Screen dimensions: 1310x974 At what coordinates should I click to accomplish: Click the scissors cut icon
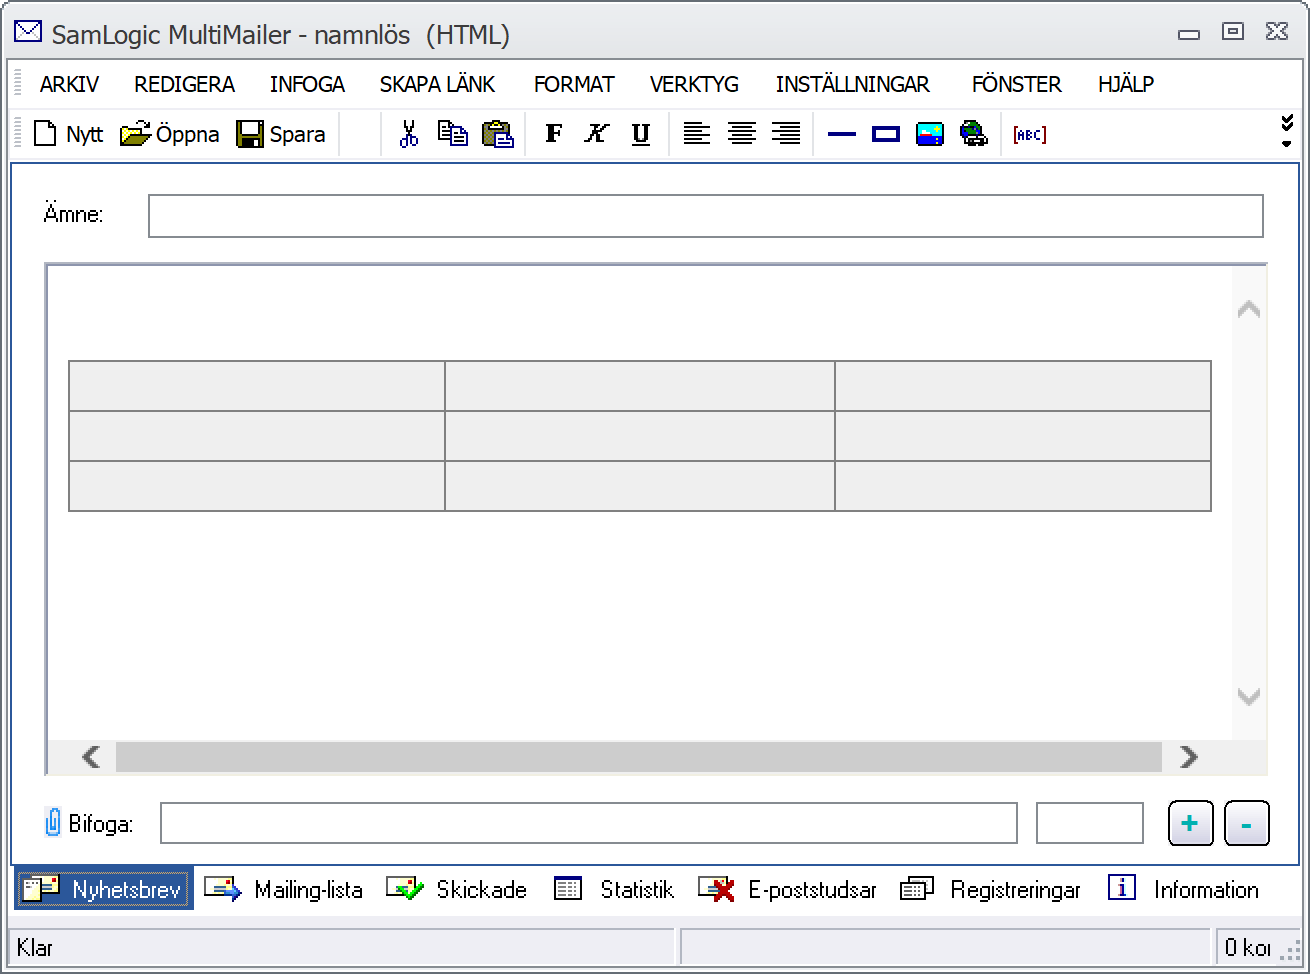point(408,134)
